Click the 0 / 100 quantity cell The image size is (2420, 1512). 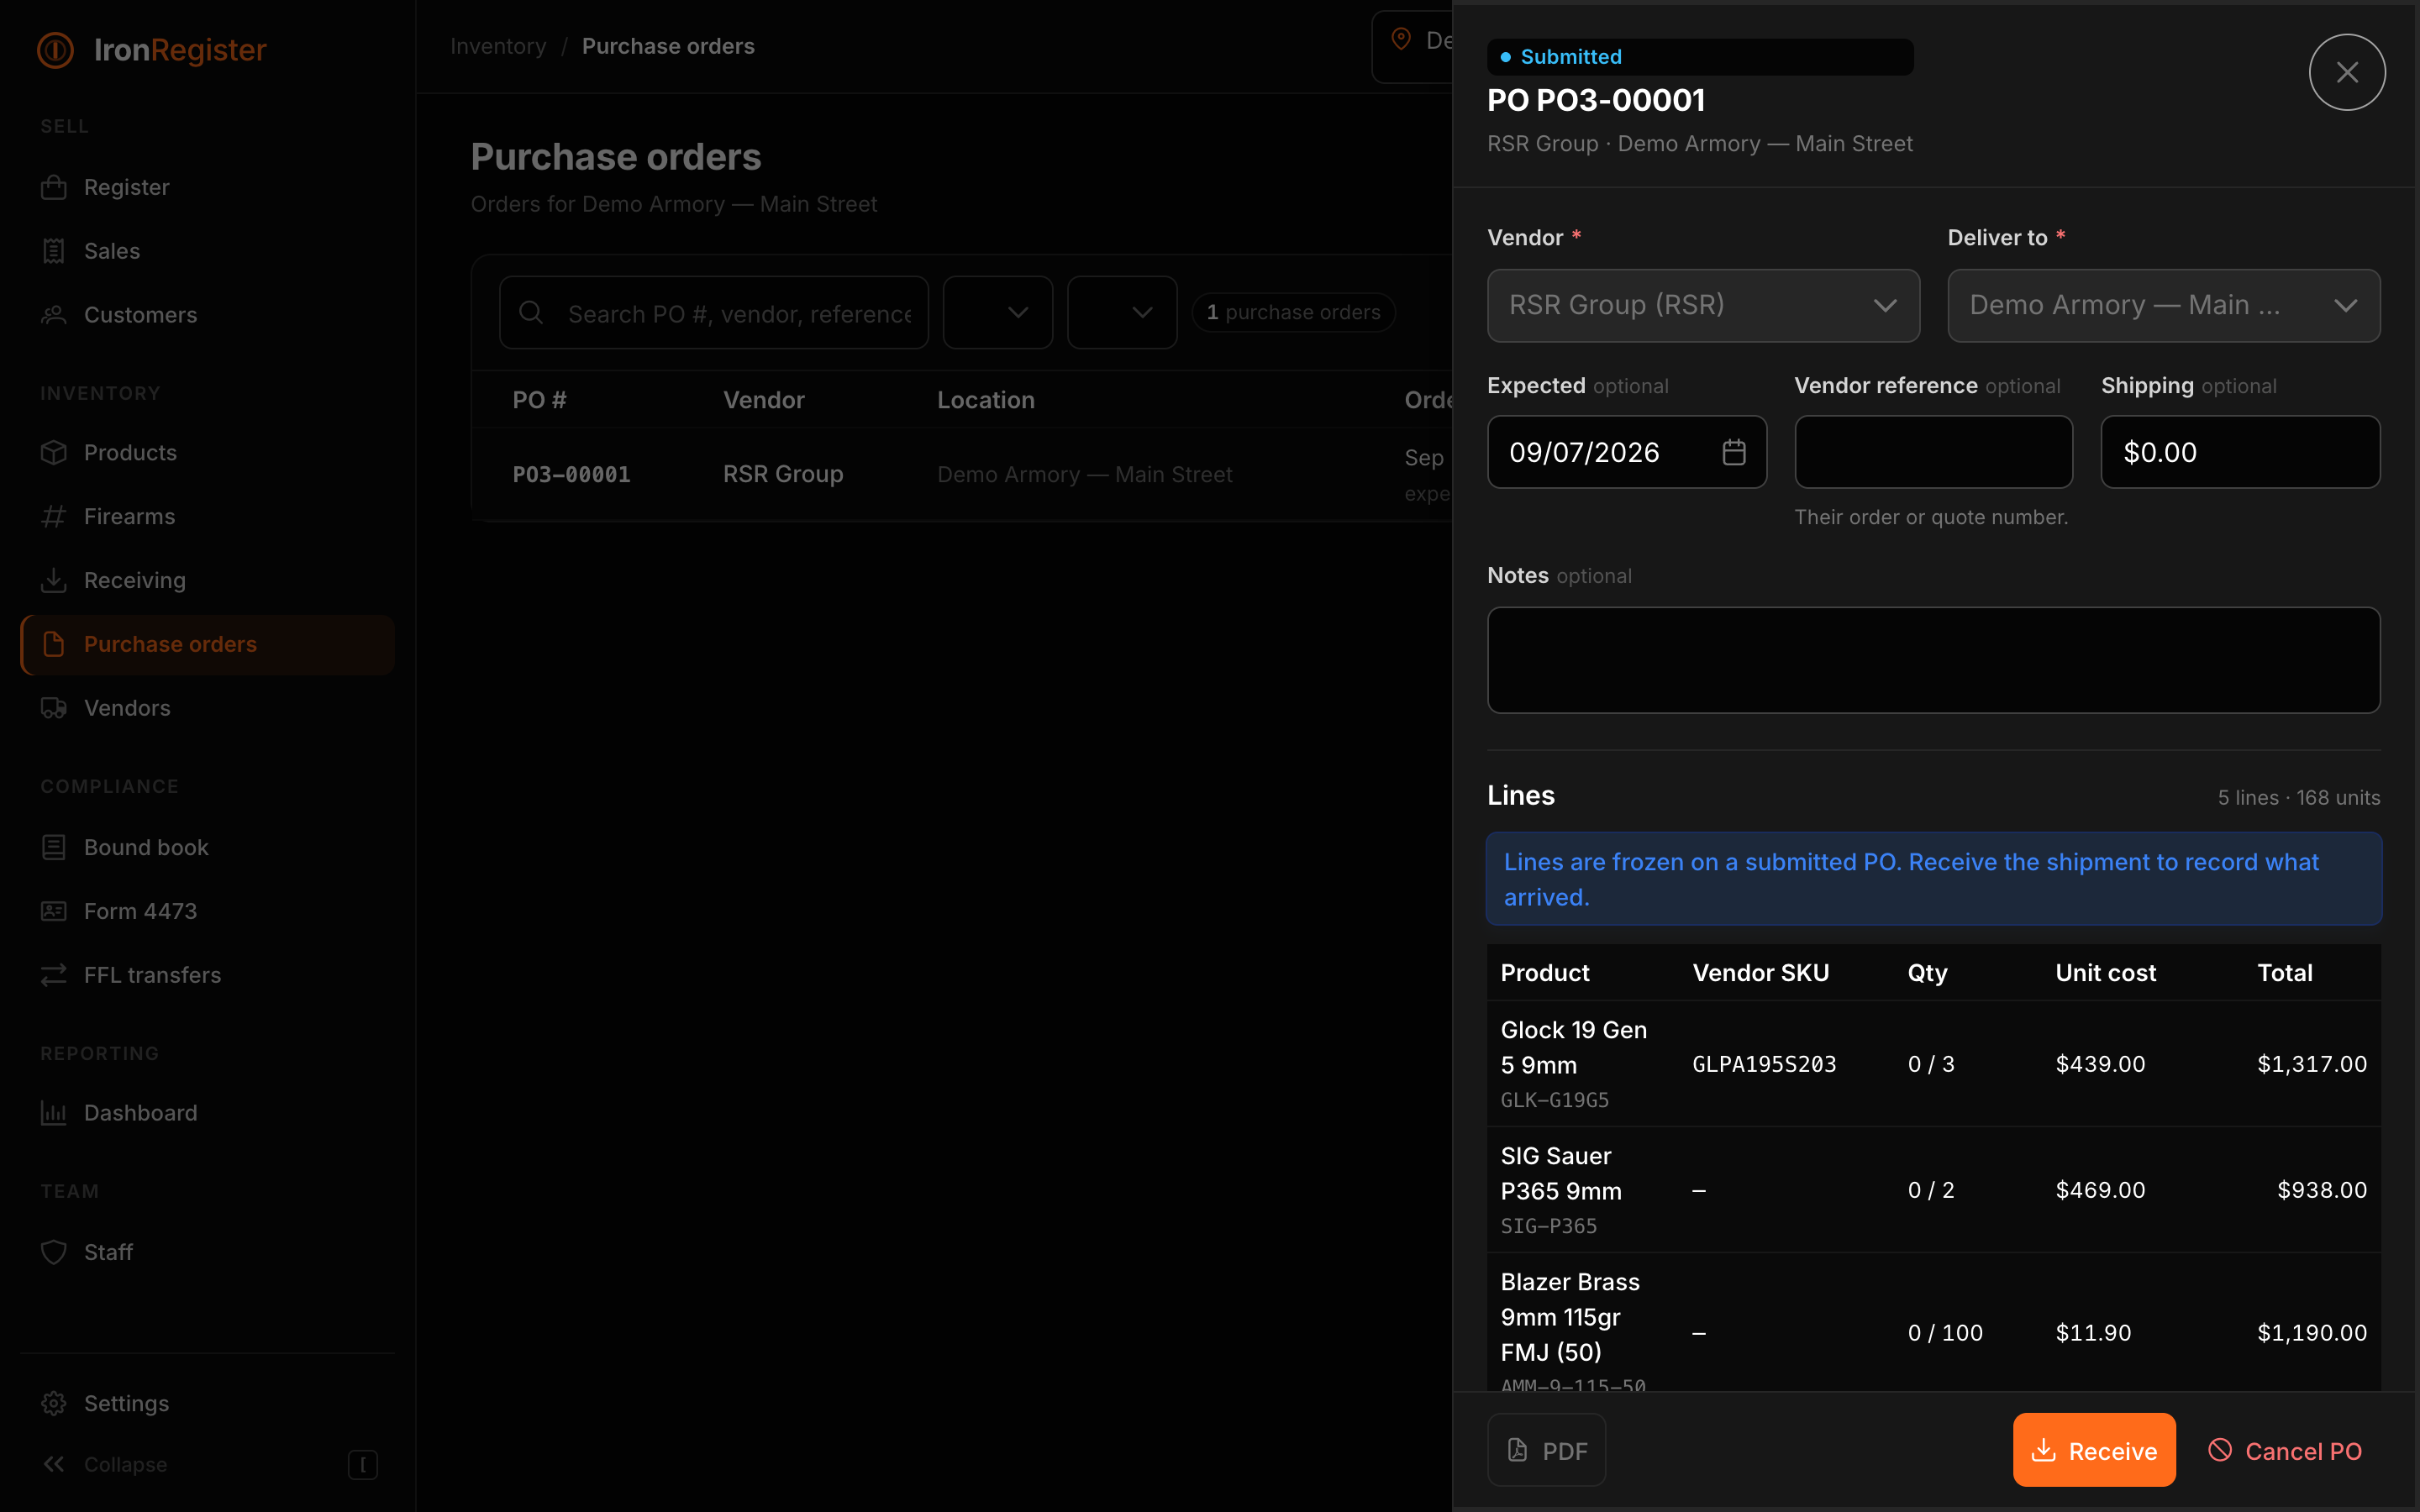[1945, 1333]
